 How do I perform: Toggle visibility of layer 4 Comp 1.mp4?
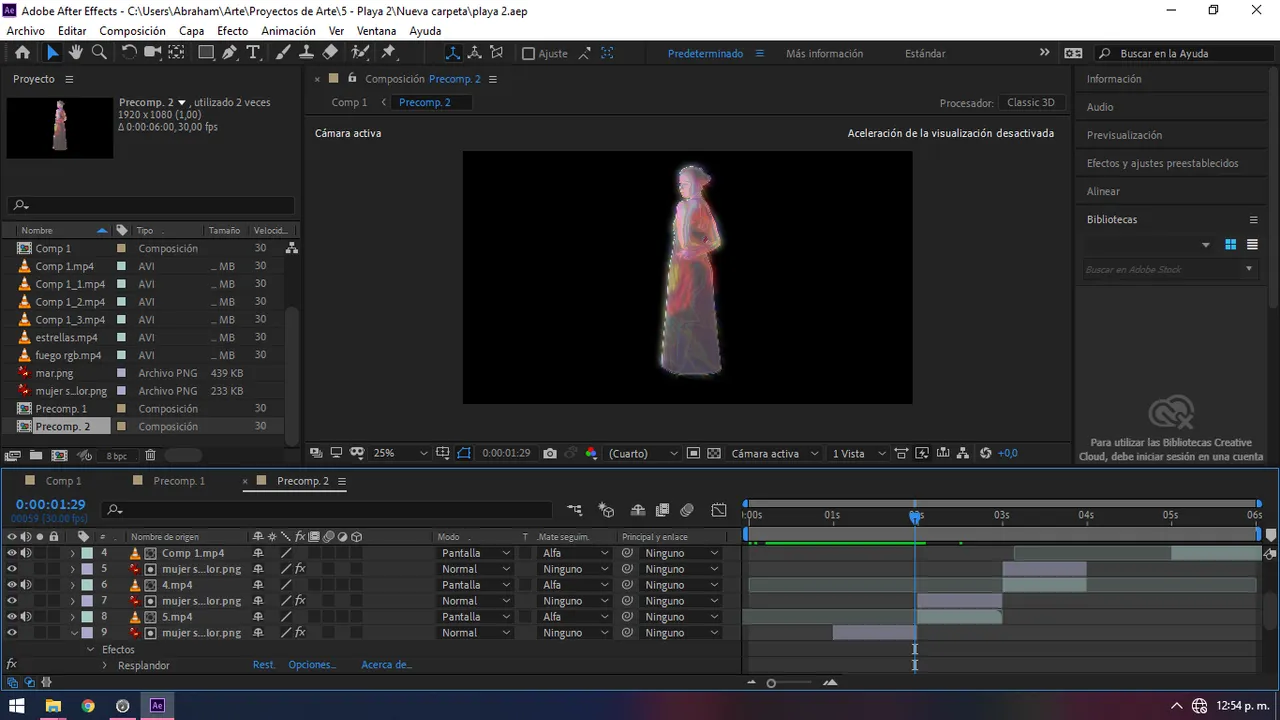point(12,553)
